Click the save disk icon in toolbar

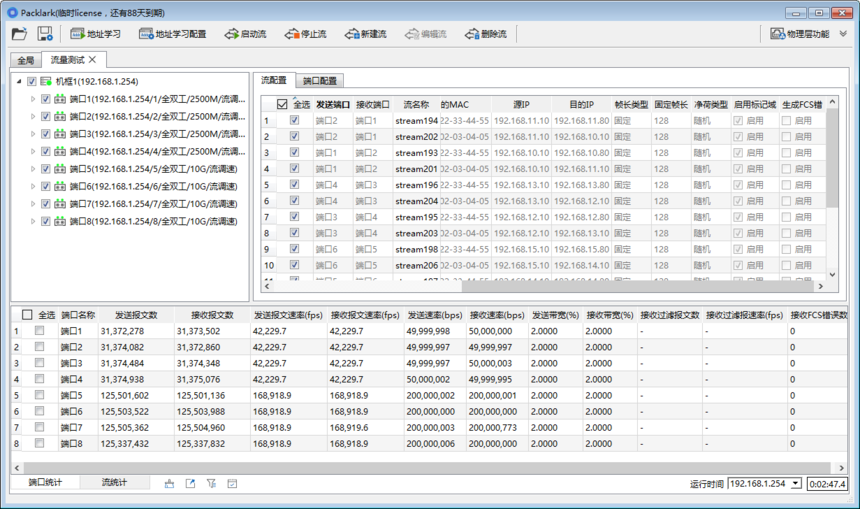tap(45, 34)
